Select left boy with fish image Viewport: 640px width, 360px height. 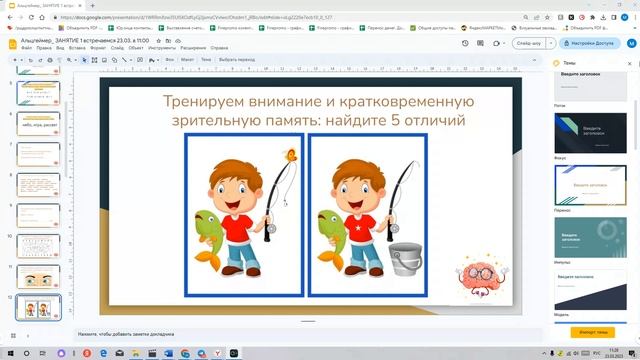pyautogui.click(x=244, y=215)
